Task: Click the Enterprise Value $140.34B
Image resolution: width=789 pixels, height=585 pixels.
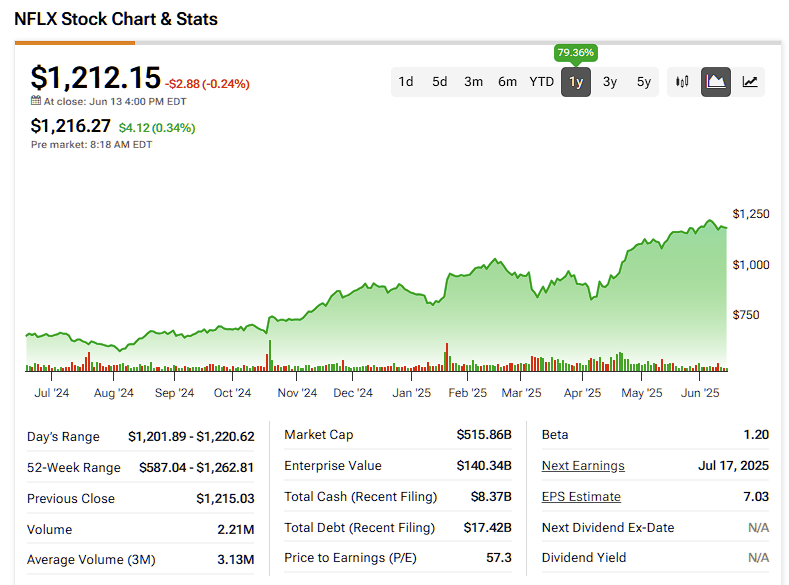Action: [x=484, y=466]
